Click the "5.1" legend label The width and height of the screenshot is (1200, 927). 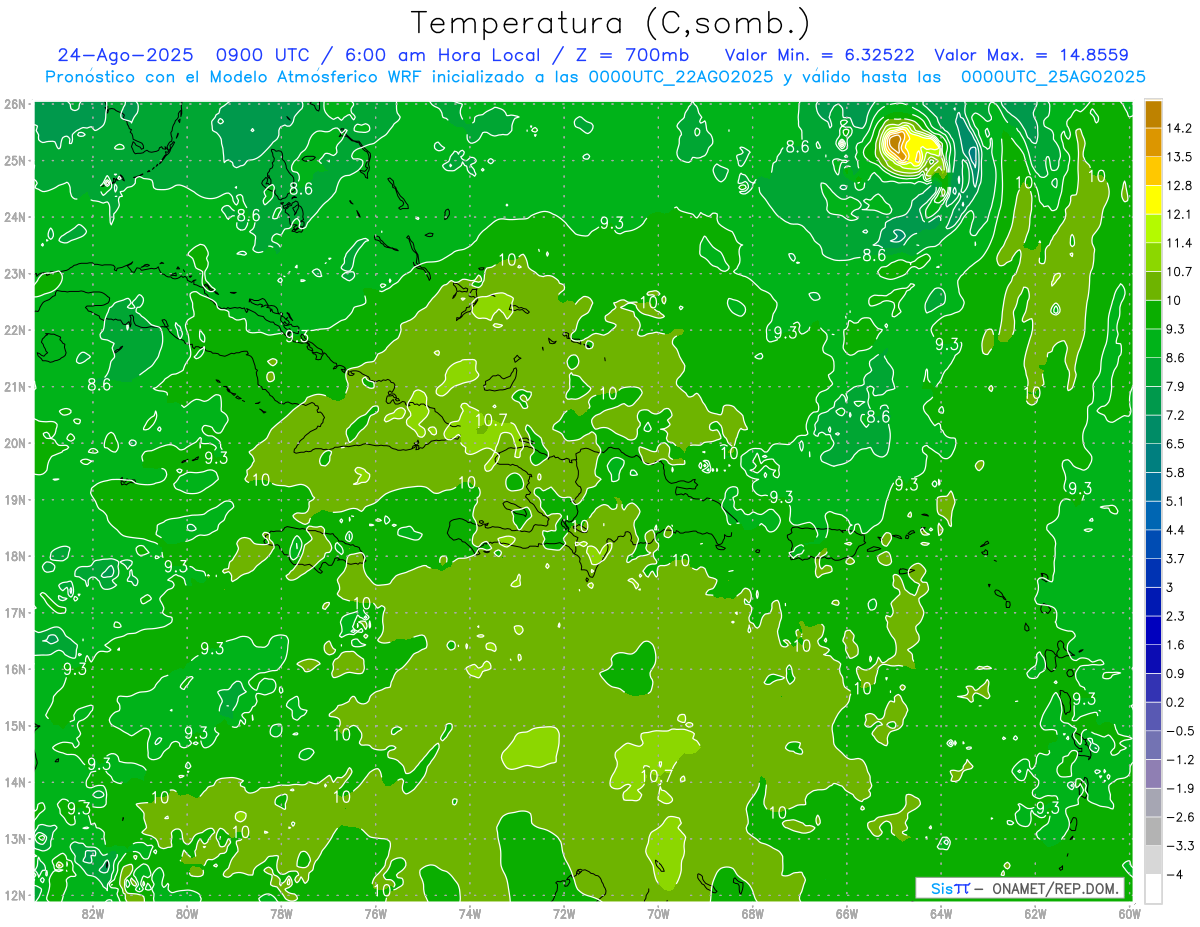click(1175, 501)
